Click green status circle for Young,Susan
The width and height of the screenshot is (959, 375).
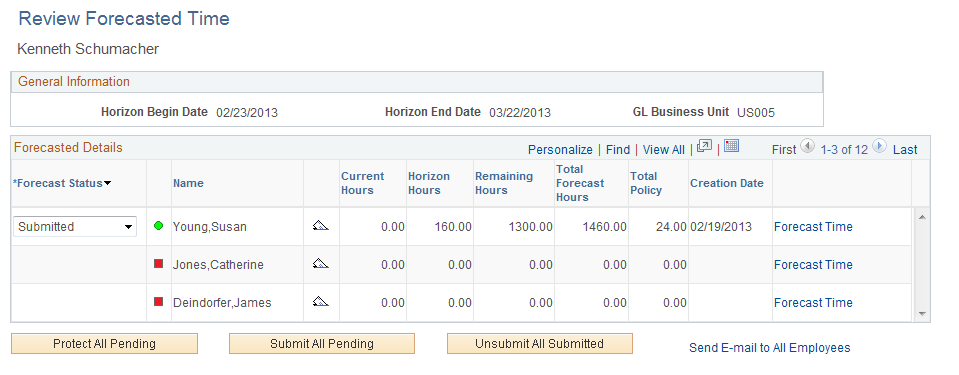click(159, 226)
